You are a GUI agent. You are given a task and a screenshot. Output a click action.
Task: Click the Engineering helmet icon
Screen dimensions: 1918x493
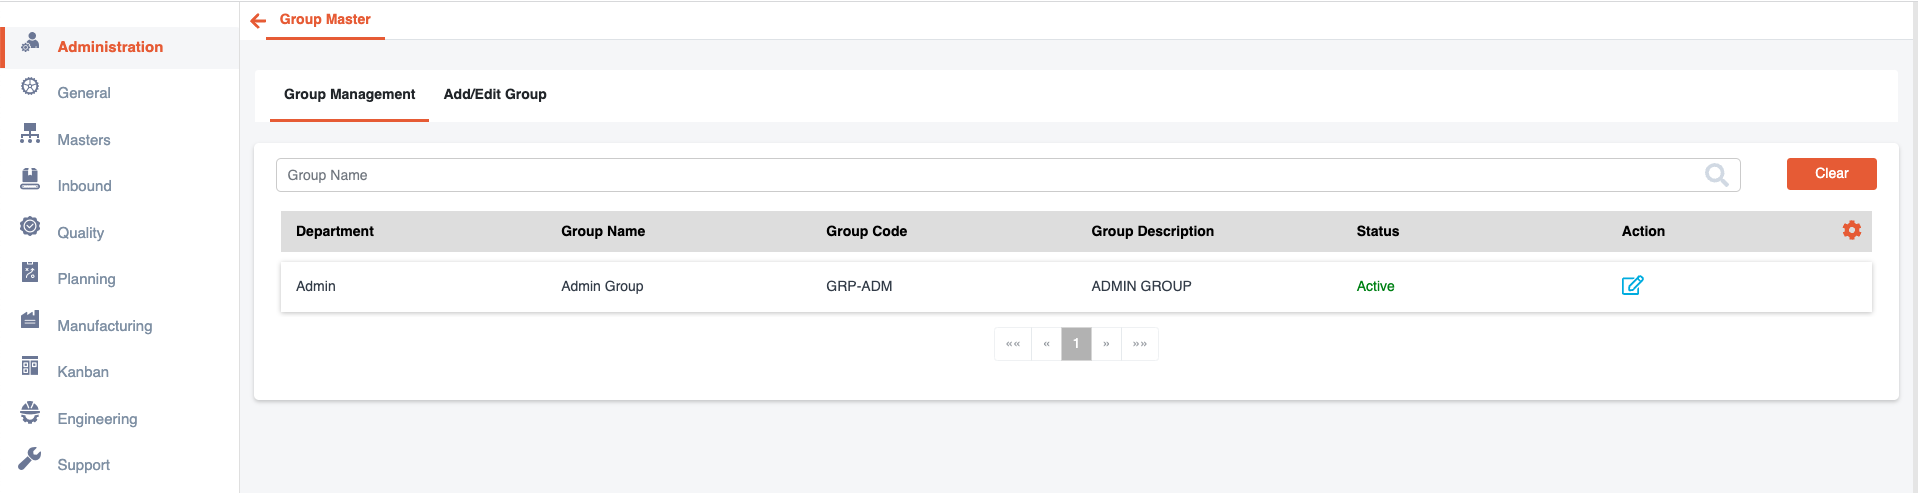click(30, 413)
